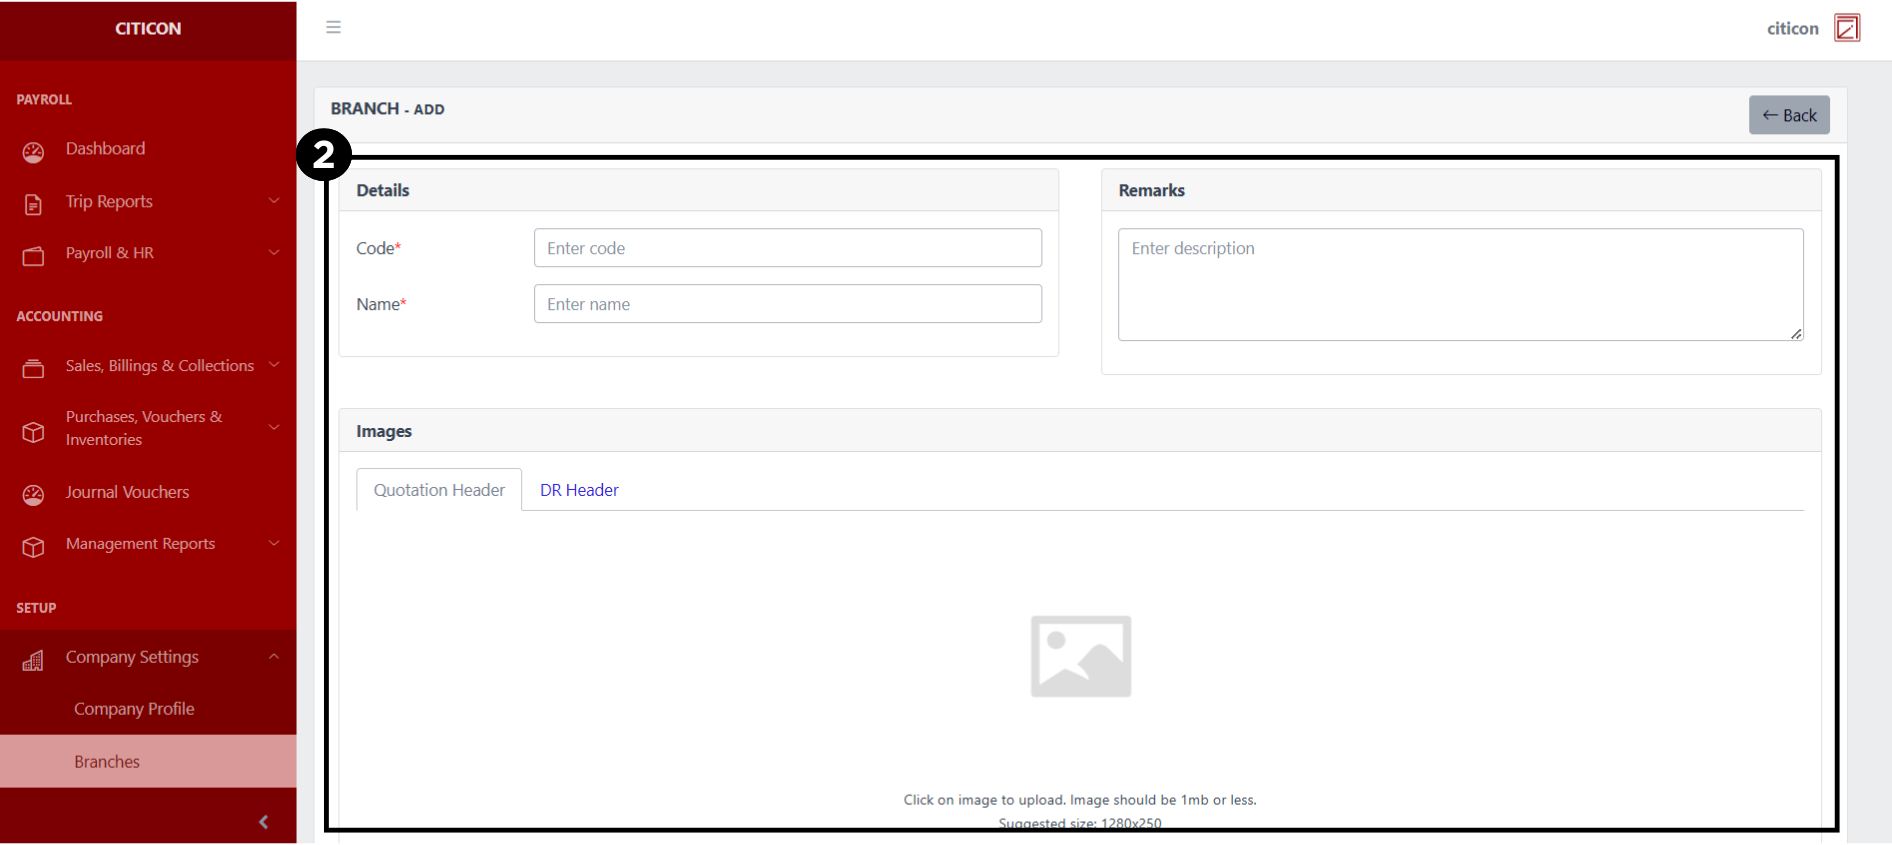
Task: Click the image upload placeholder
Action: [x=1080, y=656]
